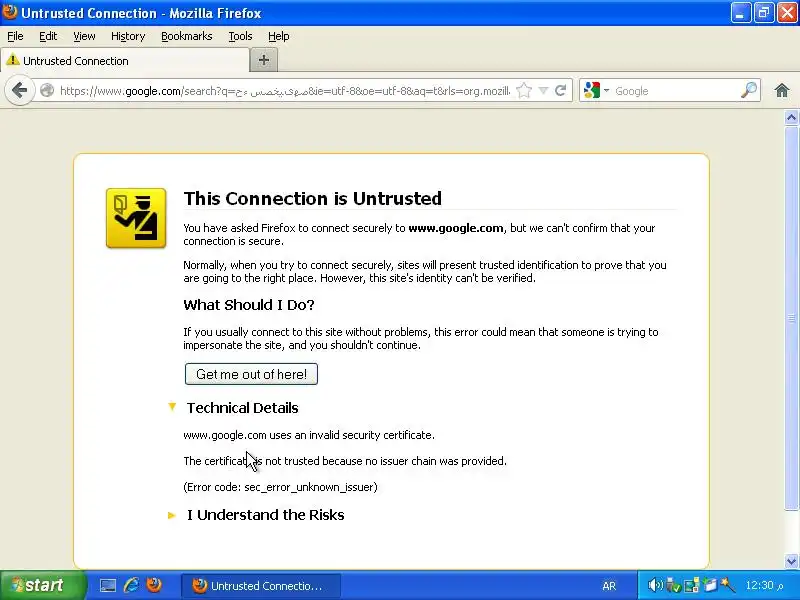Viewport: 800px width, 600px height.
Task: Click the Get me out of here! button
Action: tap(251, 374)
